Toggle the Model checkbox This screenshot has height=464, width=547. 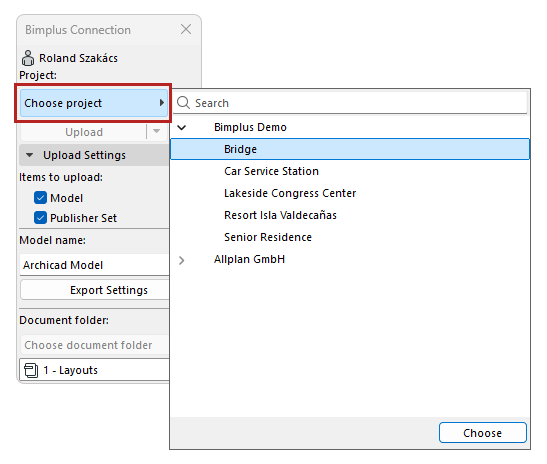(40, 197)
